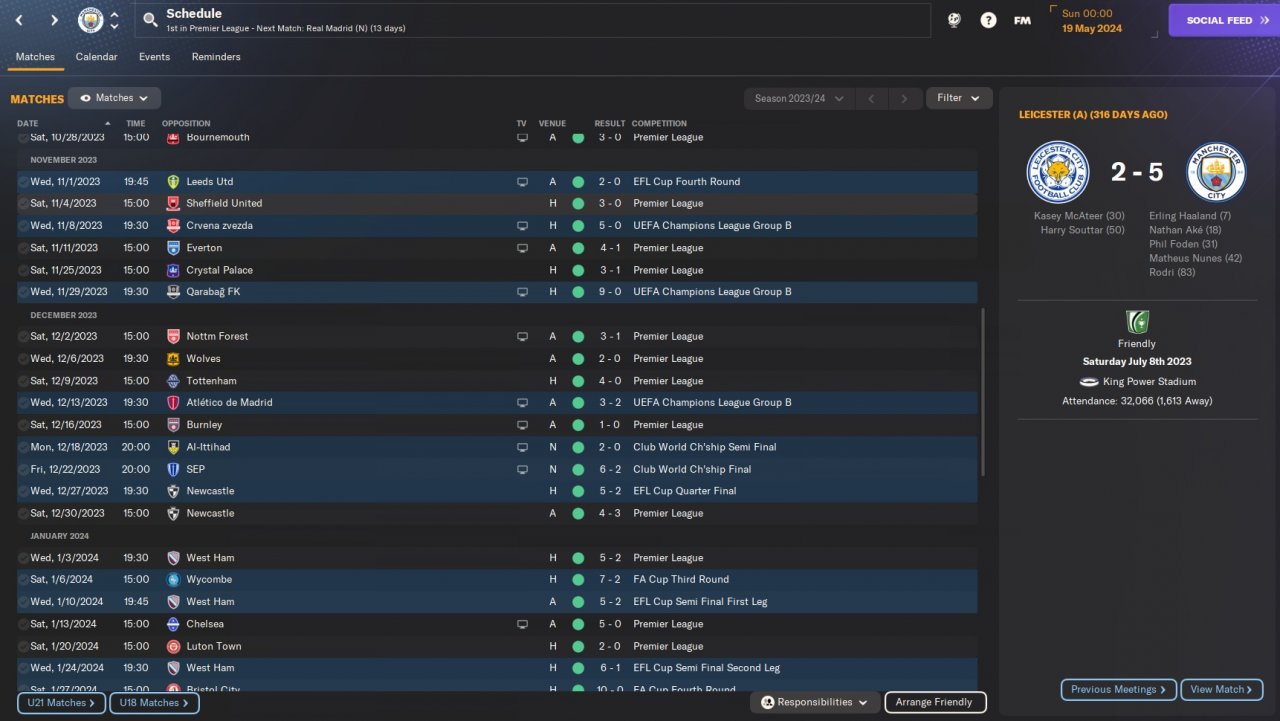Click the Wycombe club badge

tap(173, 580)
